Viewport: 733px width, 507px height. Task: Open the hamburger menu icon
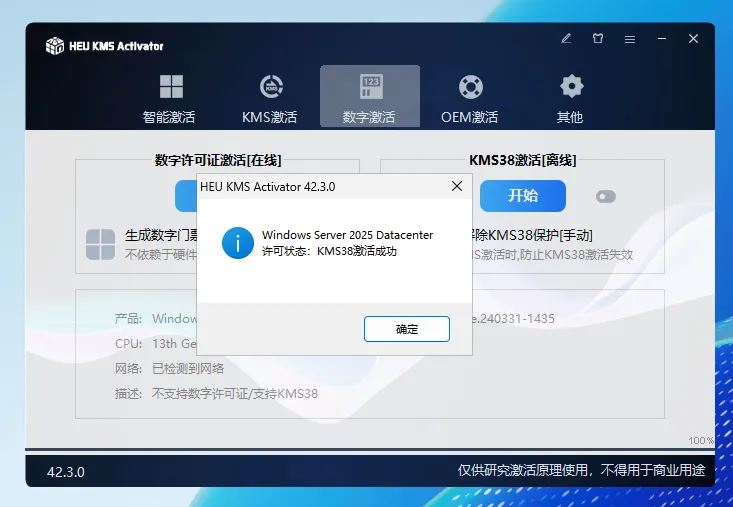tap(630, 39)
